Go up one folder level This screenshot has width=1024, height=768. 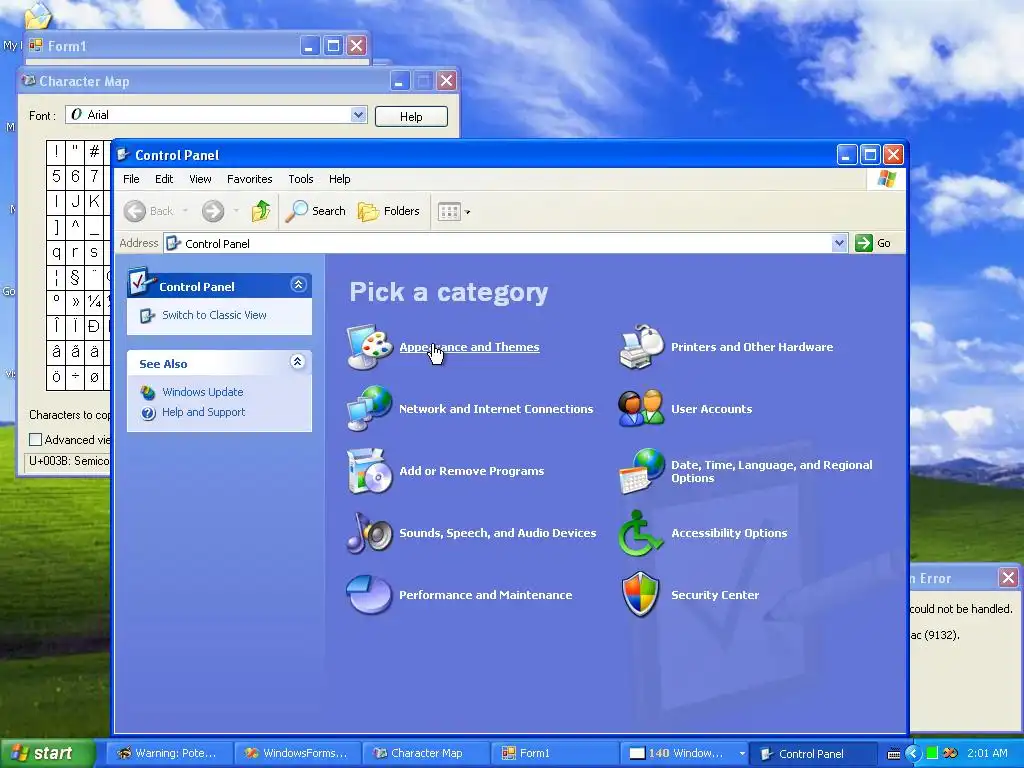(261, 211)
